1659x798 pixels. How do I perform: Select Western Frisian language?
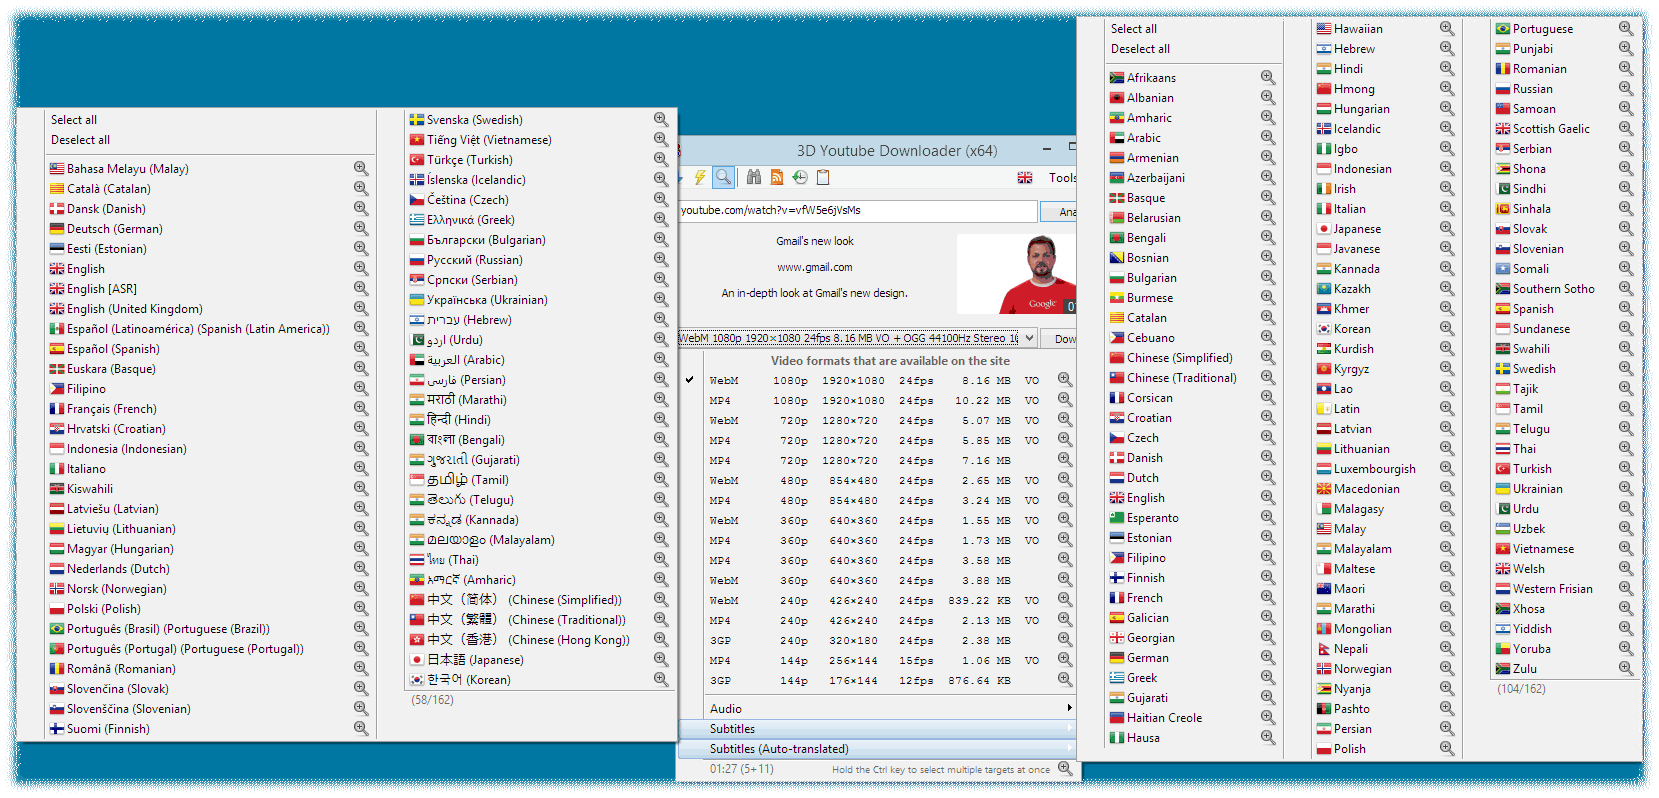coord(1565,589)
